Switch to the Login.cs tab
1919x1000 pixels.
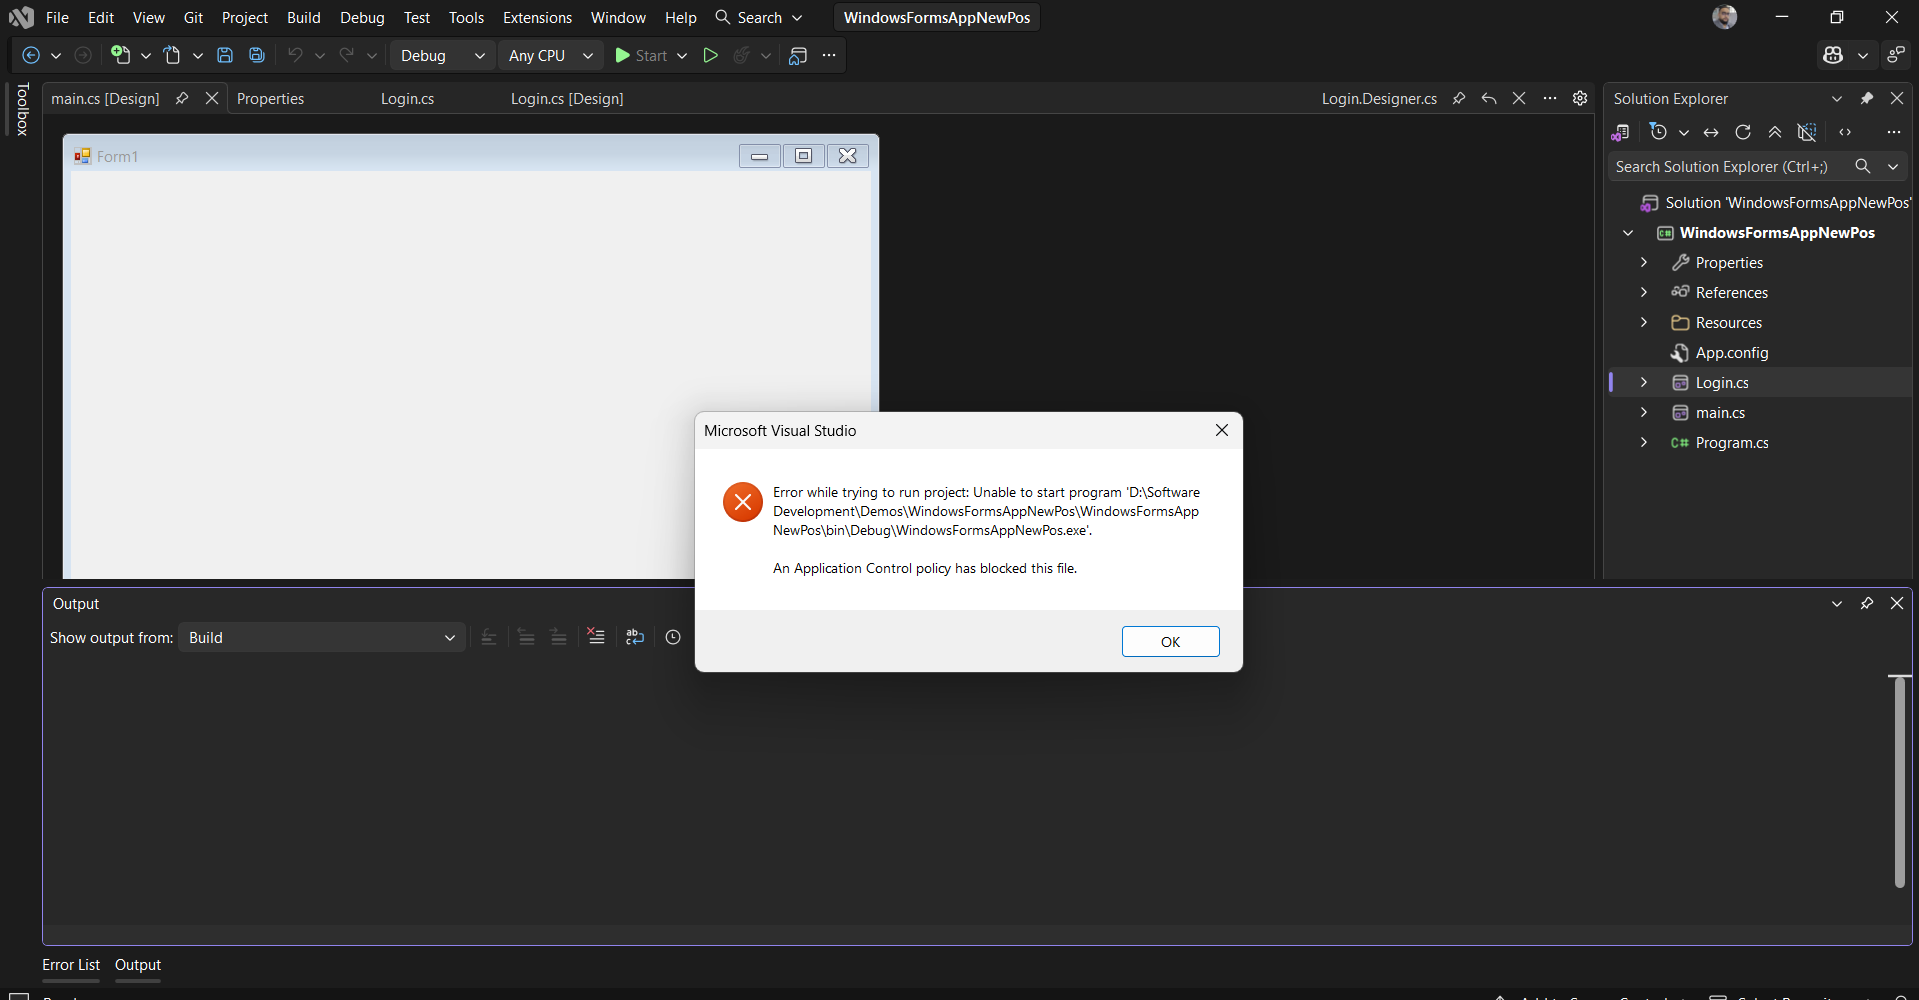tap(407, 98)
